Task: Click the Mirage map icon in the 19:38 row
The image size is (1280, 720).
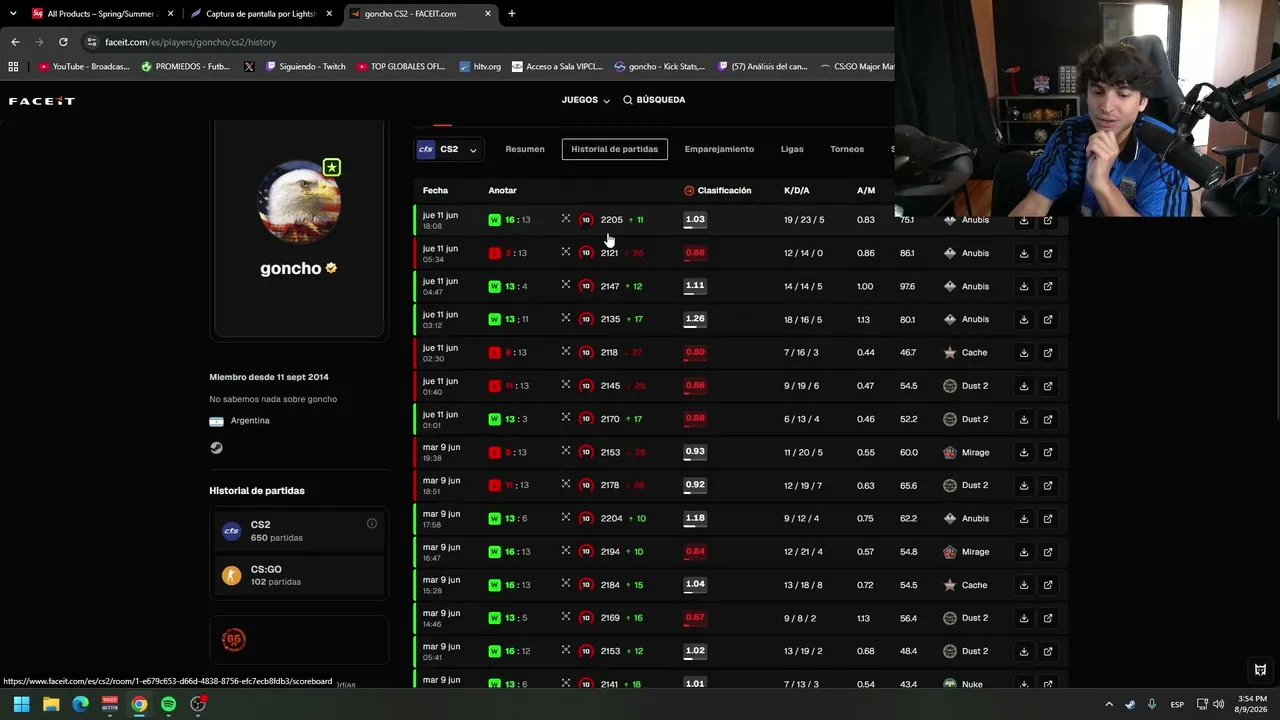Action: pyautogui.click(x=950, y=452)
